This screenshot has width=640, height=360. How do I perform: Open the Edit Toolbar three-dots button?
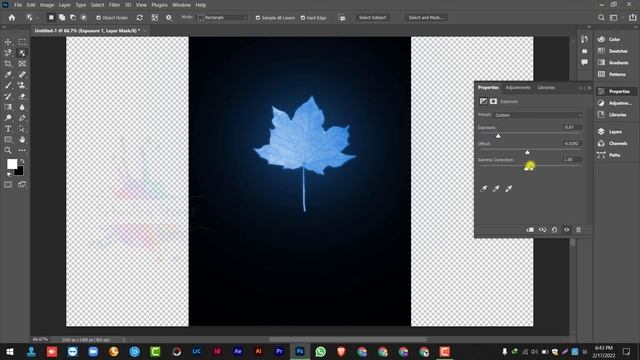(22, 150)
